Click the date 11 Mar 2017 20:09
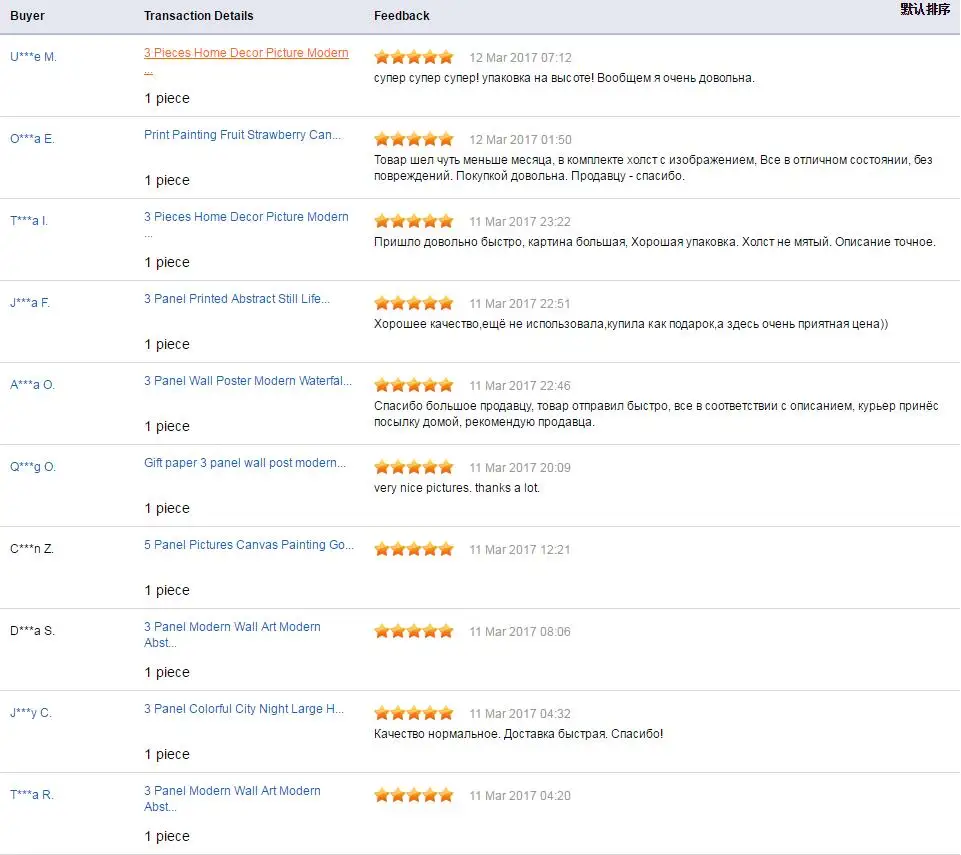 (x=520, y=468)
